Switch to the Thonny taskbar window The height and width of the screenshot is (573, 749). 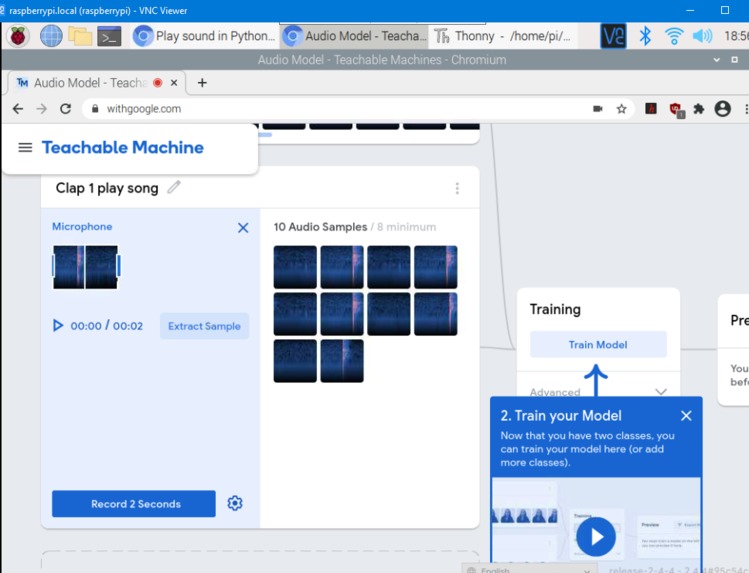point(503,36)
